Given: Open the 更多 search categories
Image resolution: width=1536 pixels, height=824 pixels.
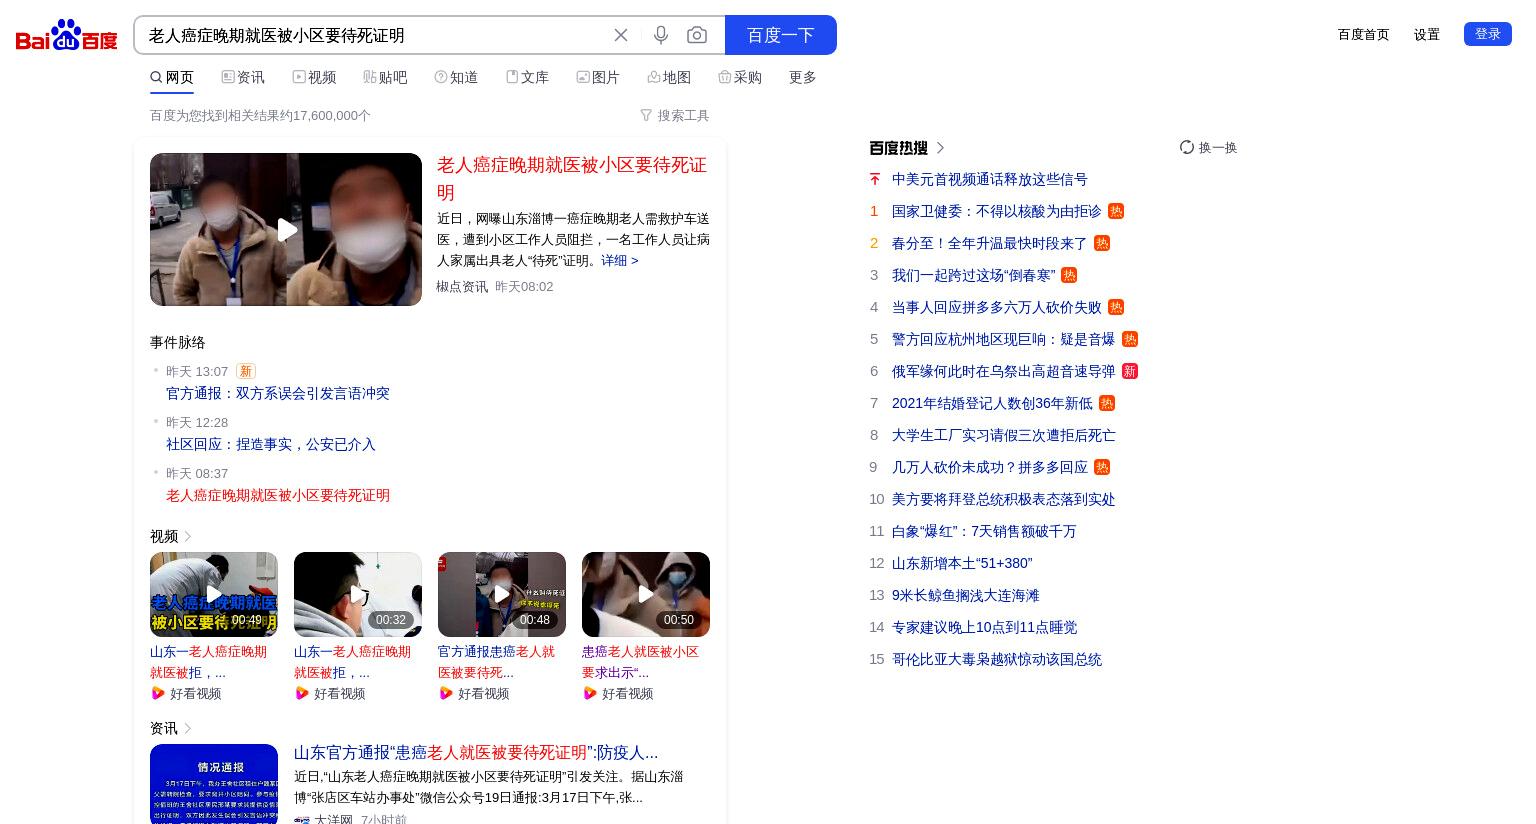Looking at the screenshot, I should click(803, 77).
